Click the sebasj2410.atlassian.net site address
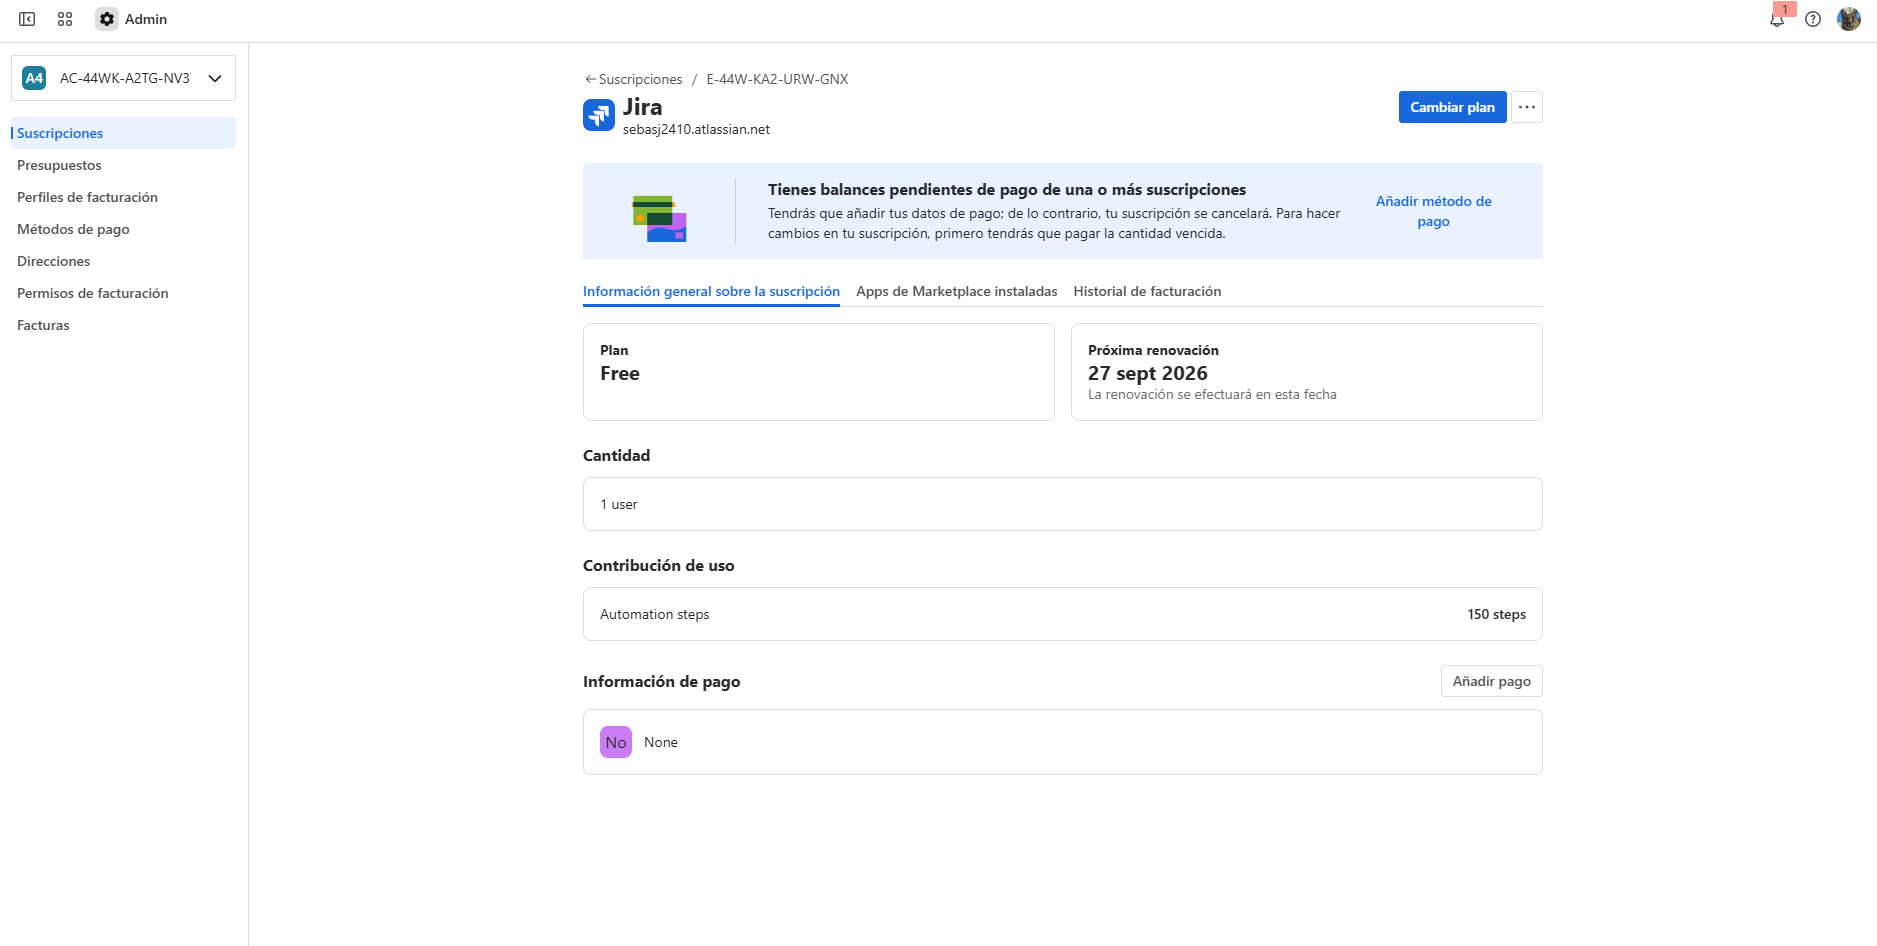This screenshot has width=1877, height=946. click(696, 129)
